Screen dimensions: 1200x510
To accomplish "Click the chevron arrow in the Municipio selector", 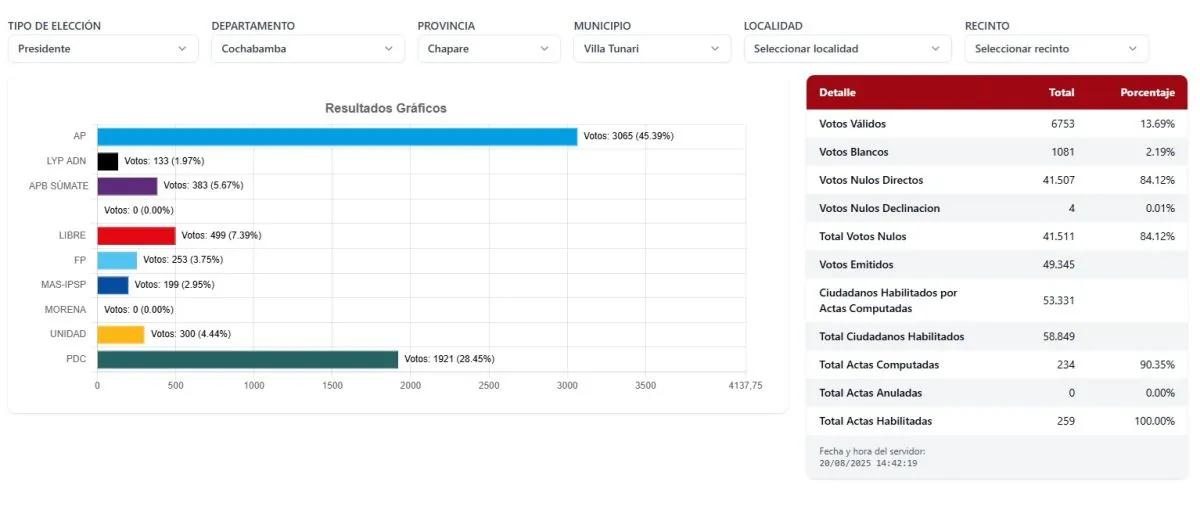I will 715,49.
